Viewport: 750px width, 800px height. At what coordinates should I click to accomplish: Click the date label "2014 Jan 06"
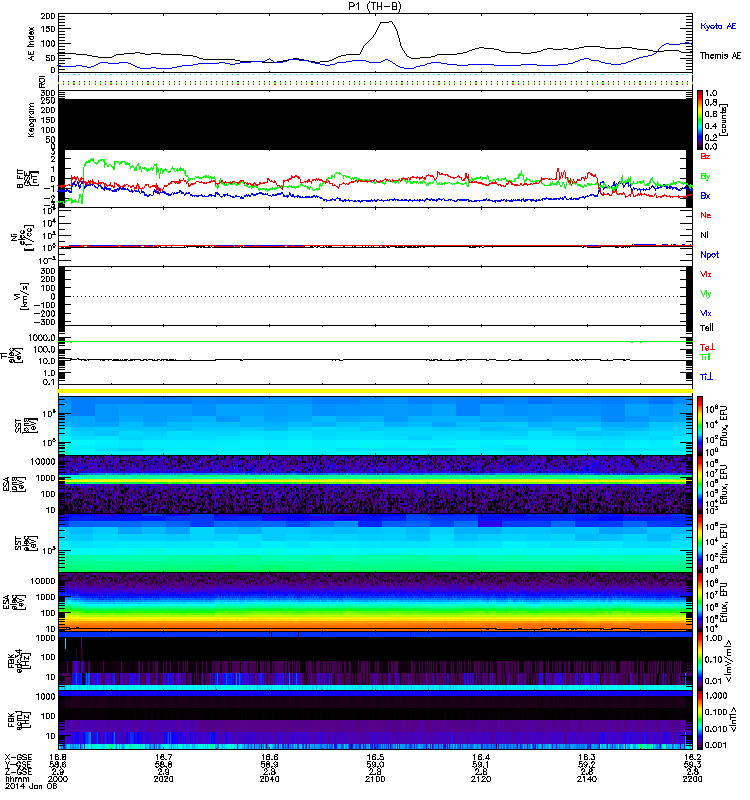[x=31, y=786]
